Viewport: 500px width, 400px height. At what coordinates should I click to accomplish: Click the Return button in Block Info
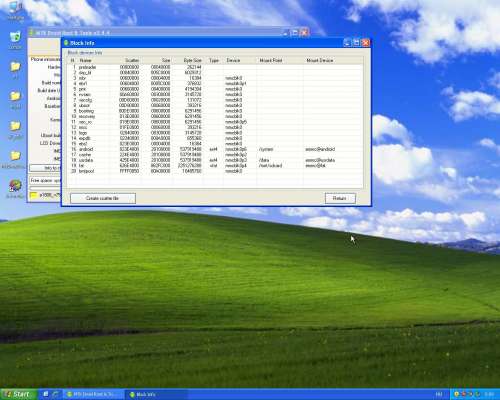point(340,198)
